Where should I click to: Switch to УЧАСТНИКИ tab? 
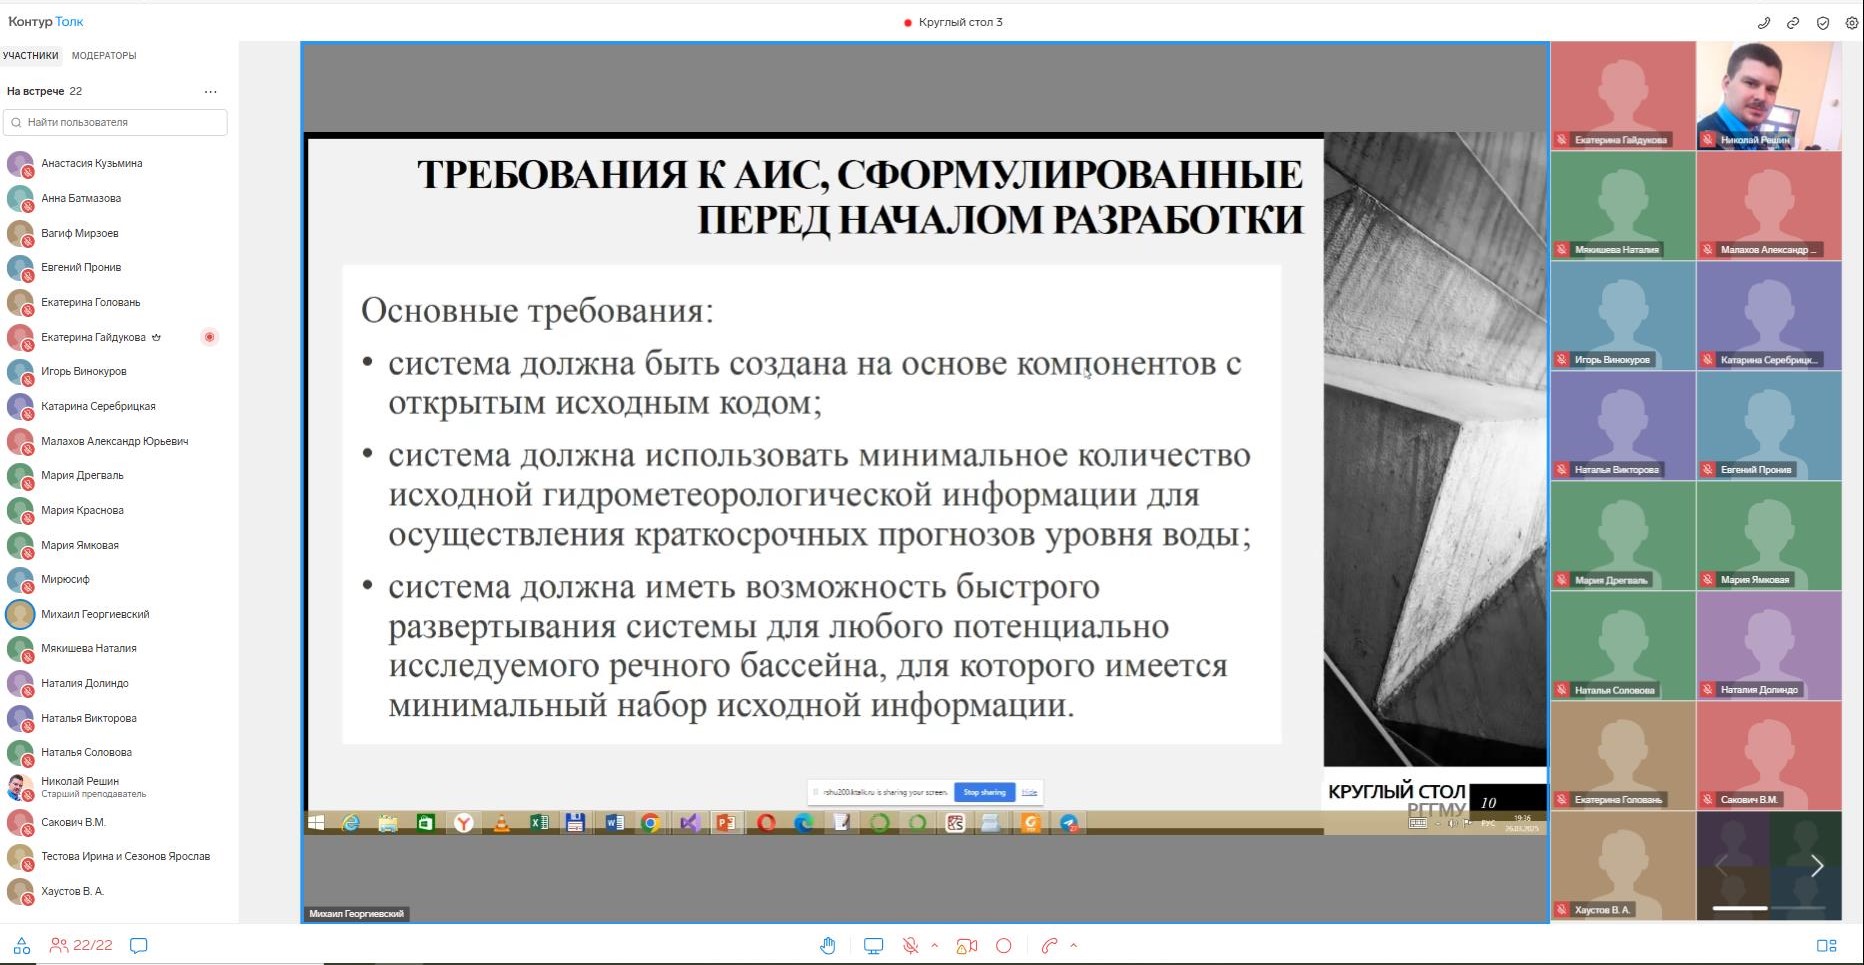point(30,56)
